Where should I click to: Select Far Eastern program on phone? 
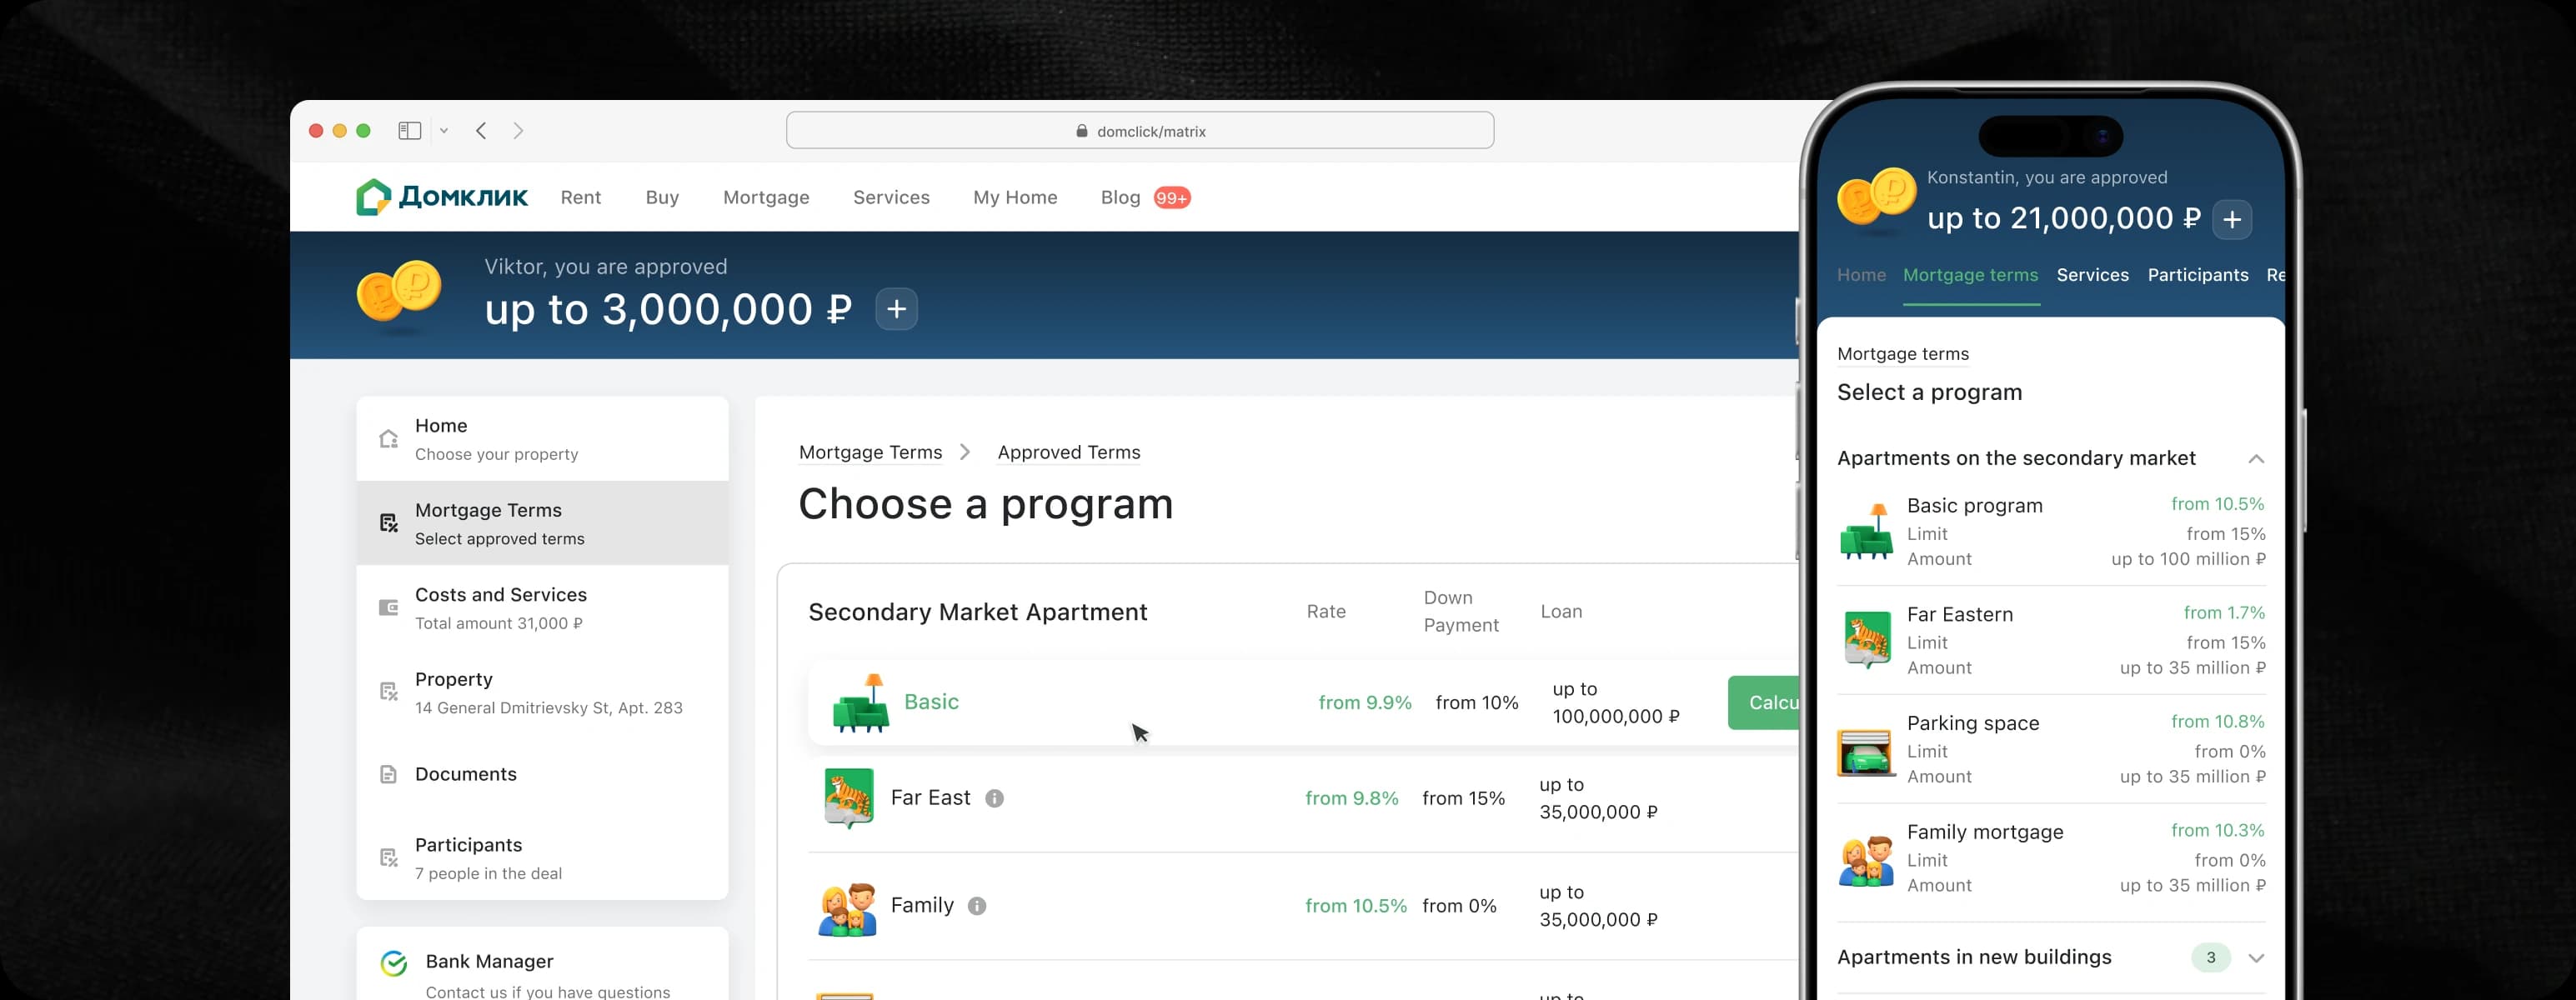point(2051,640)
